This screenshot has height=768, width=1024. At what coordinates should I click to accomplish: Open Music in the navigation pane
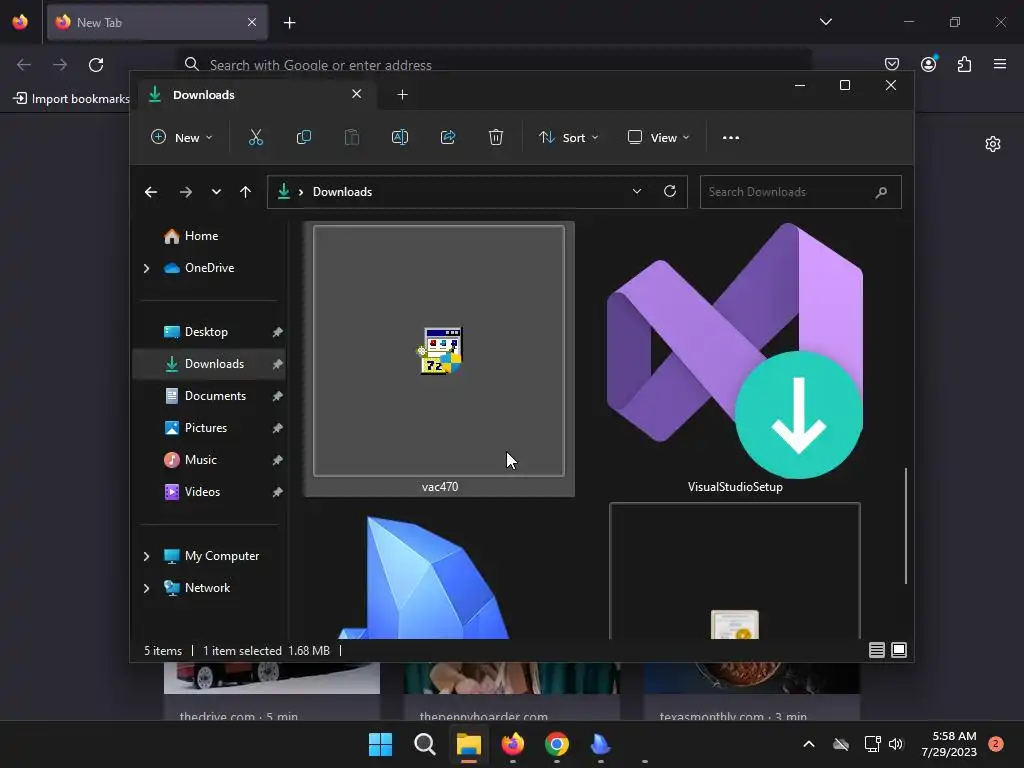pos(200,460)
